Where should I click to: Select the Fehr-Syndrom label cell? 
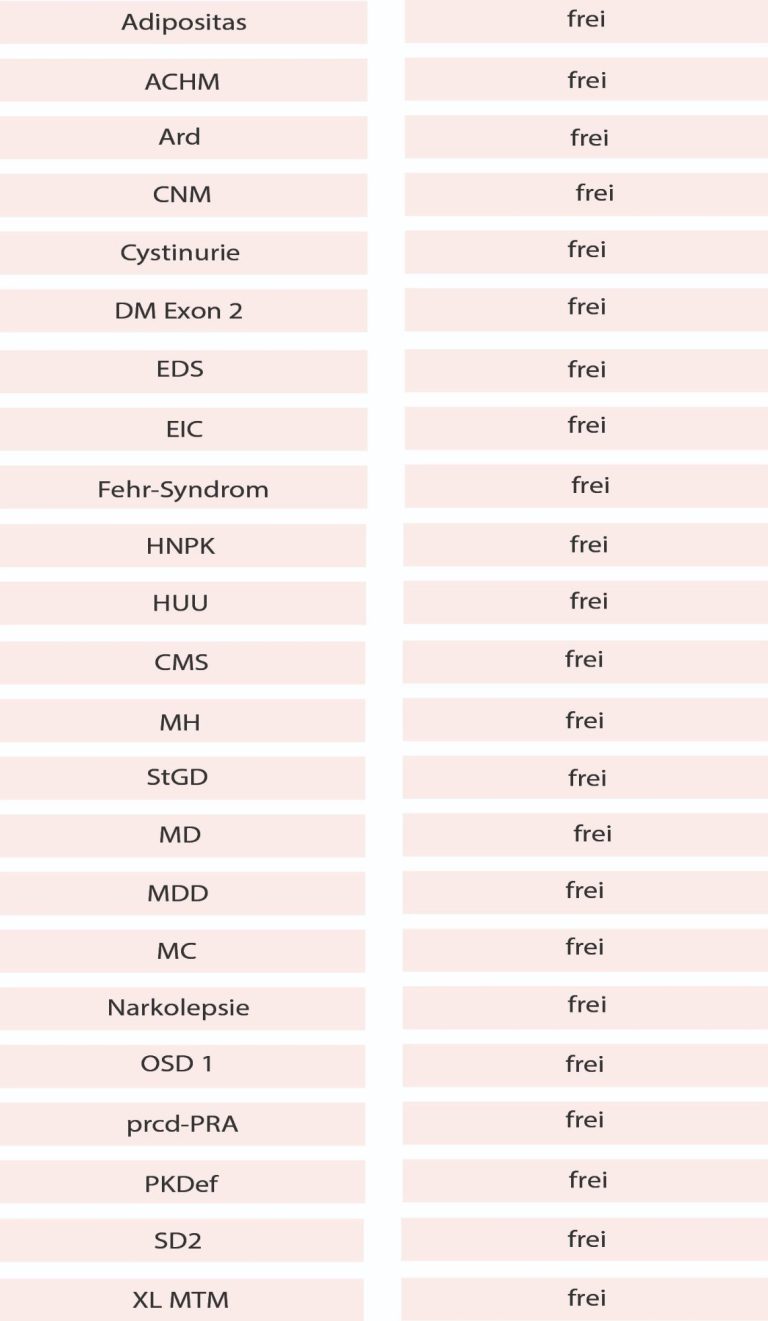183,489
